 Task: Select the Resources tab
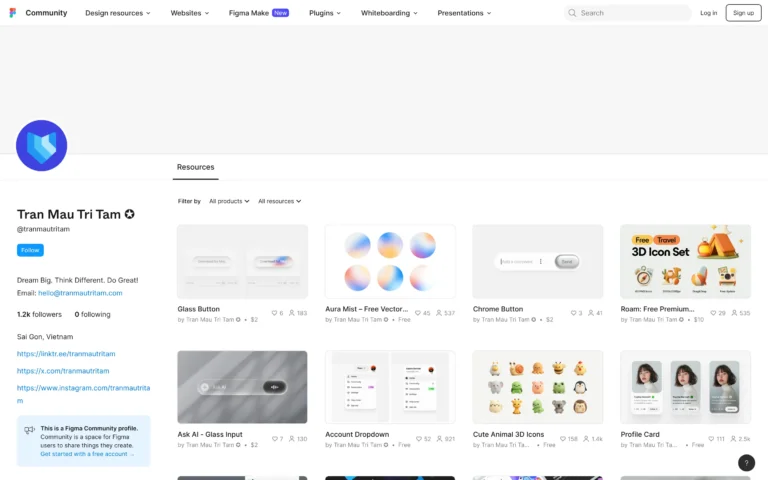pyautogui.click(x=195, y=167)
